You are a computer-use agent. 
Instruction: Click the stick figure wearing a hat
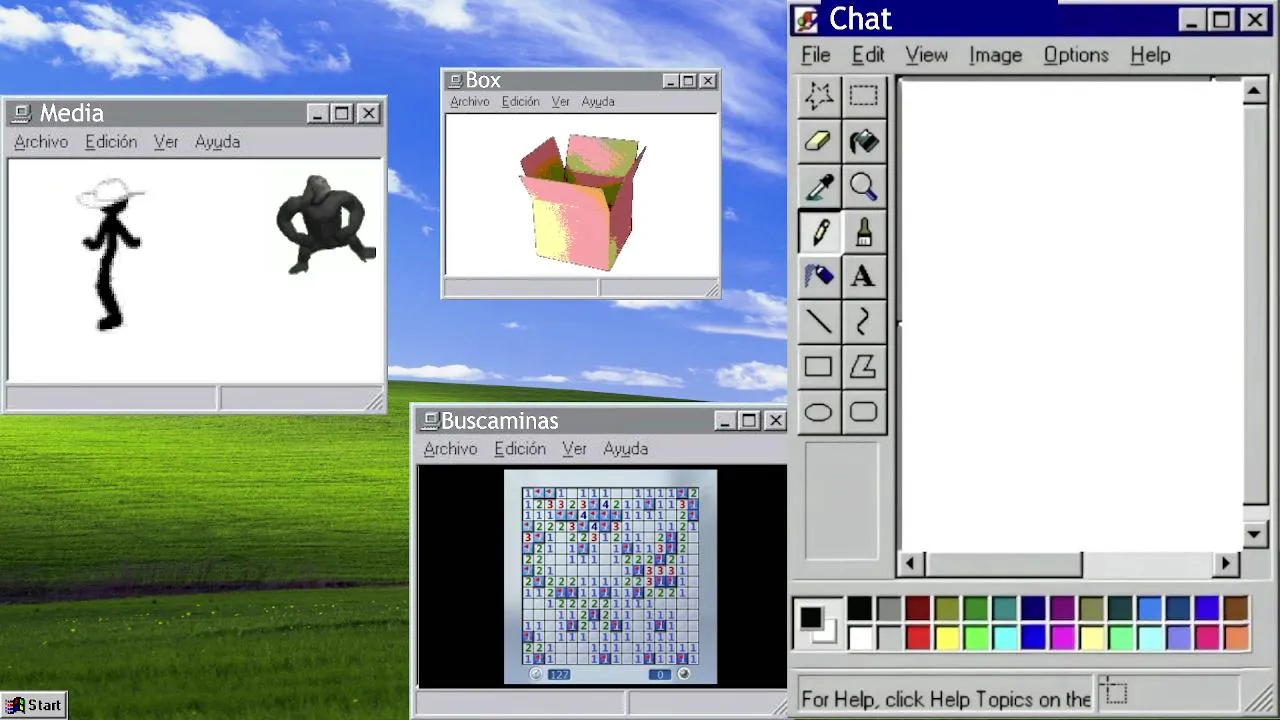(x=110, y=254)
